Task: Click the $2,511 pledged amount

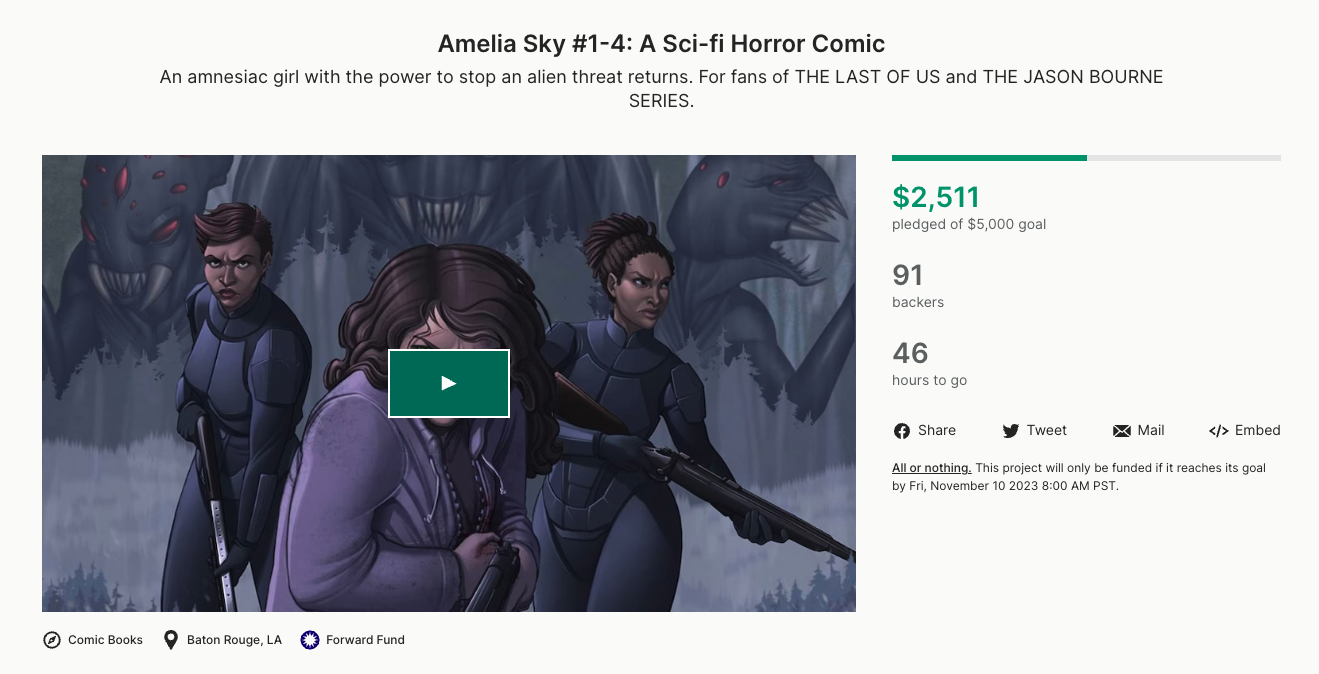Action: point(936,197)
